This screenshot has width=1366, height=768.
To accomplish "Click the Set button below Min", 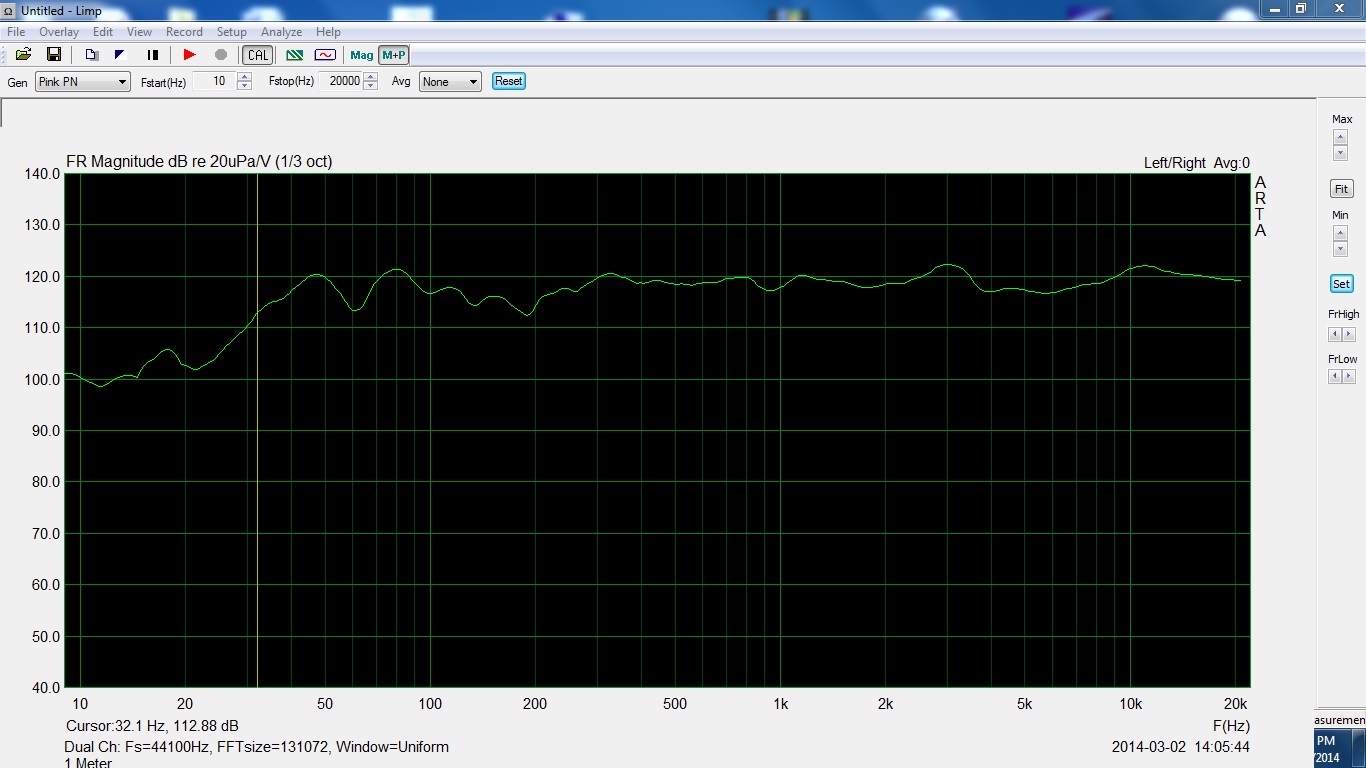I will point(1341,284).
